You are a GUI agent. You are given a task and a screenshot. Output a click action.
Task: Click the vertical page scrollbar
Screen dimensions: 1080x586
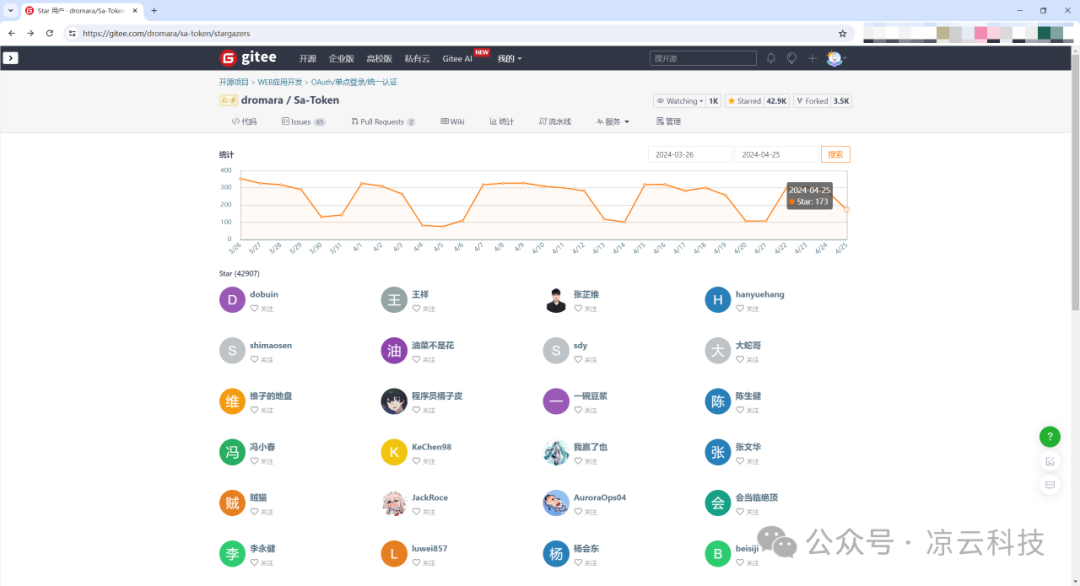click(1074, 182)
